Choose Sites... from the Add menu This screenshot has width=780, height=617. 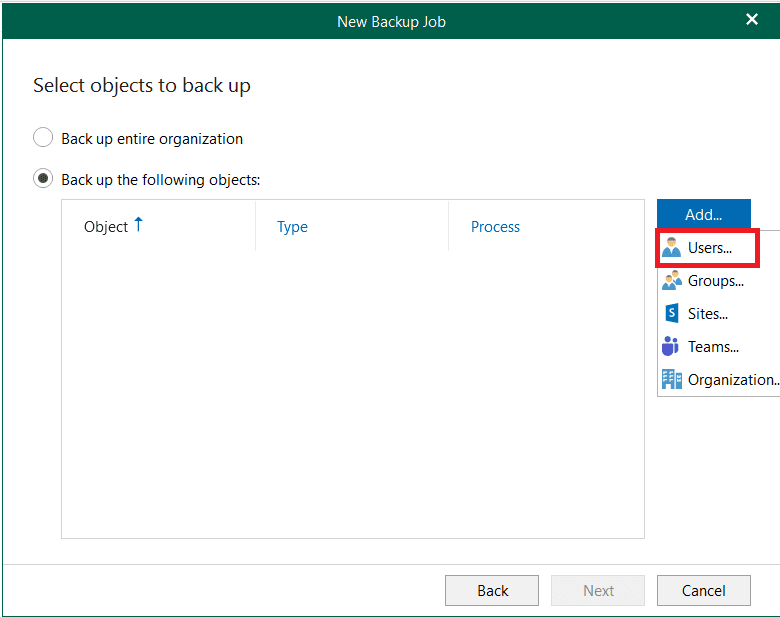click(x=718, y=314)
